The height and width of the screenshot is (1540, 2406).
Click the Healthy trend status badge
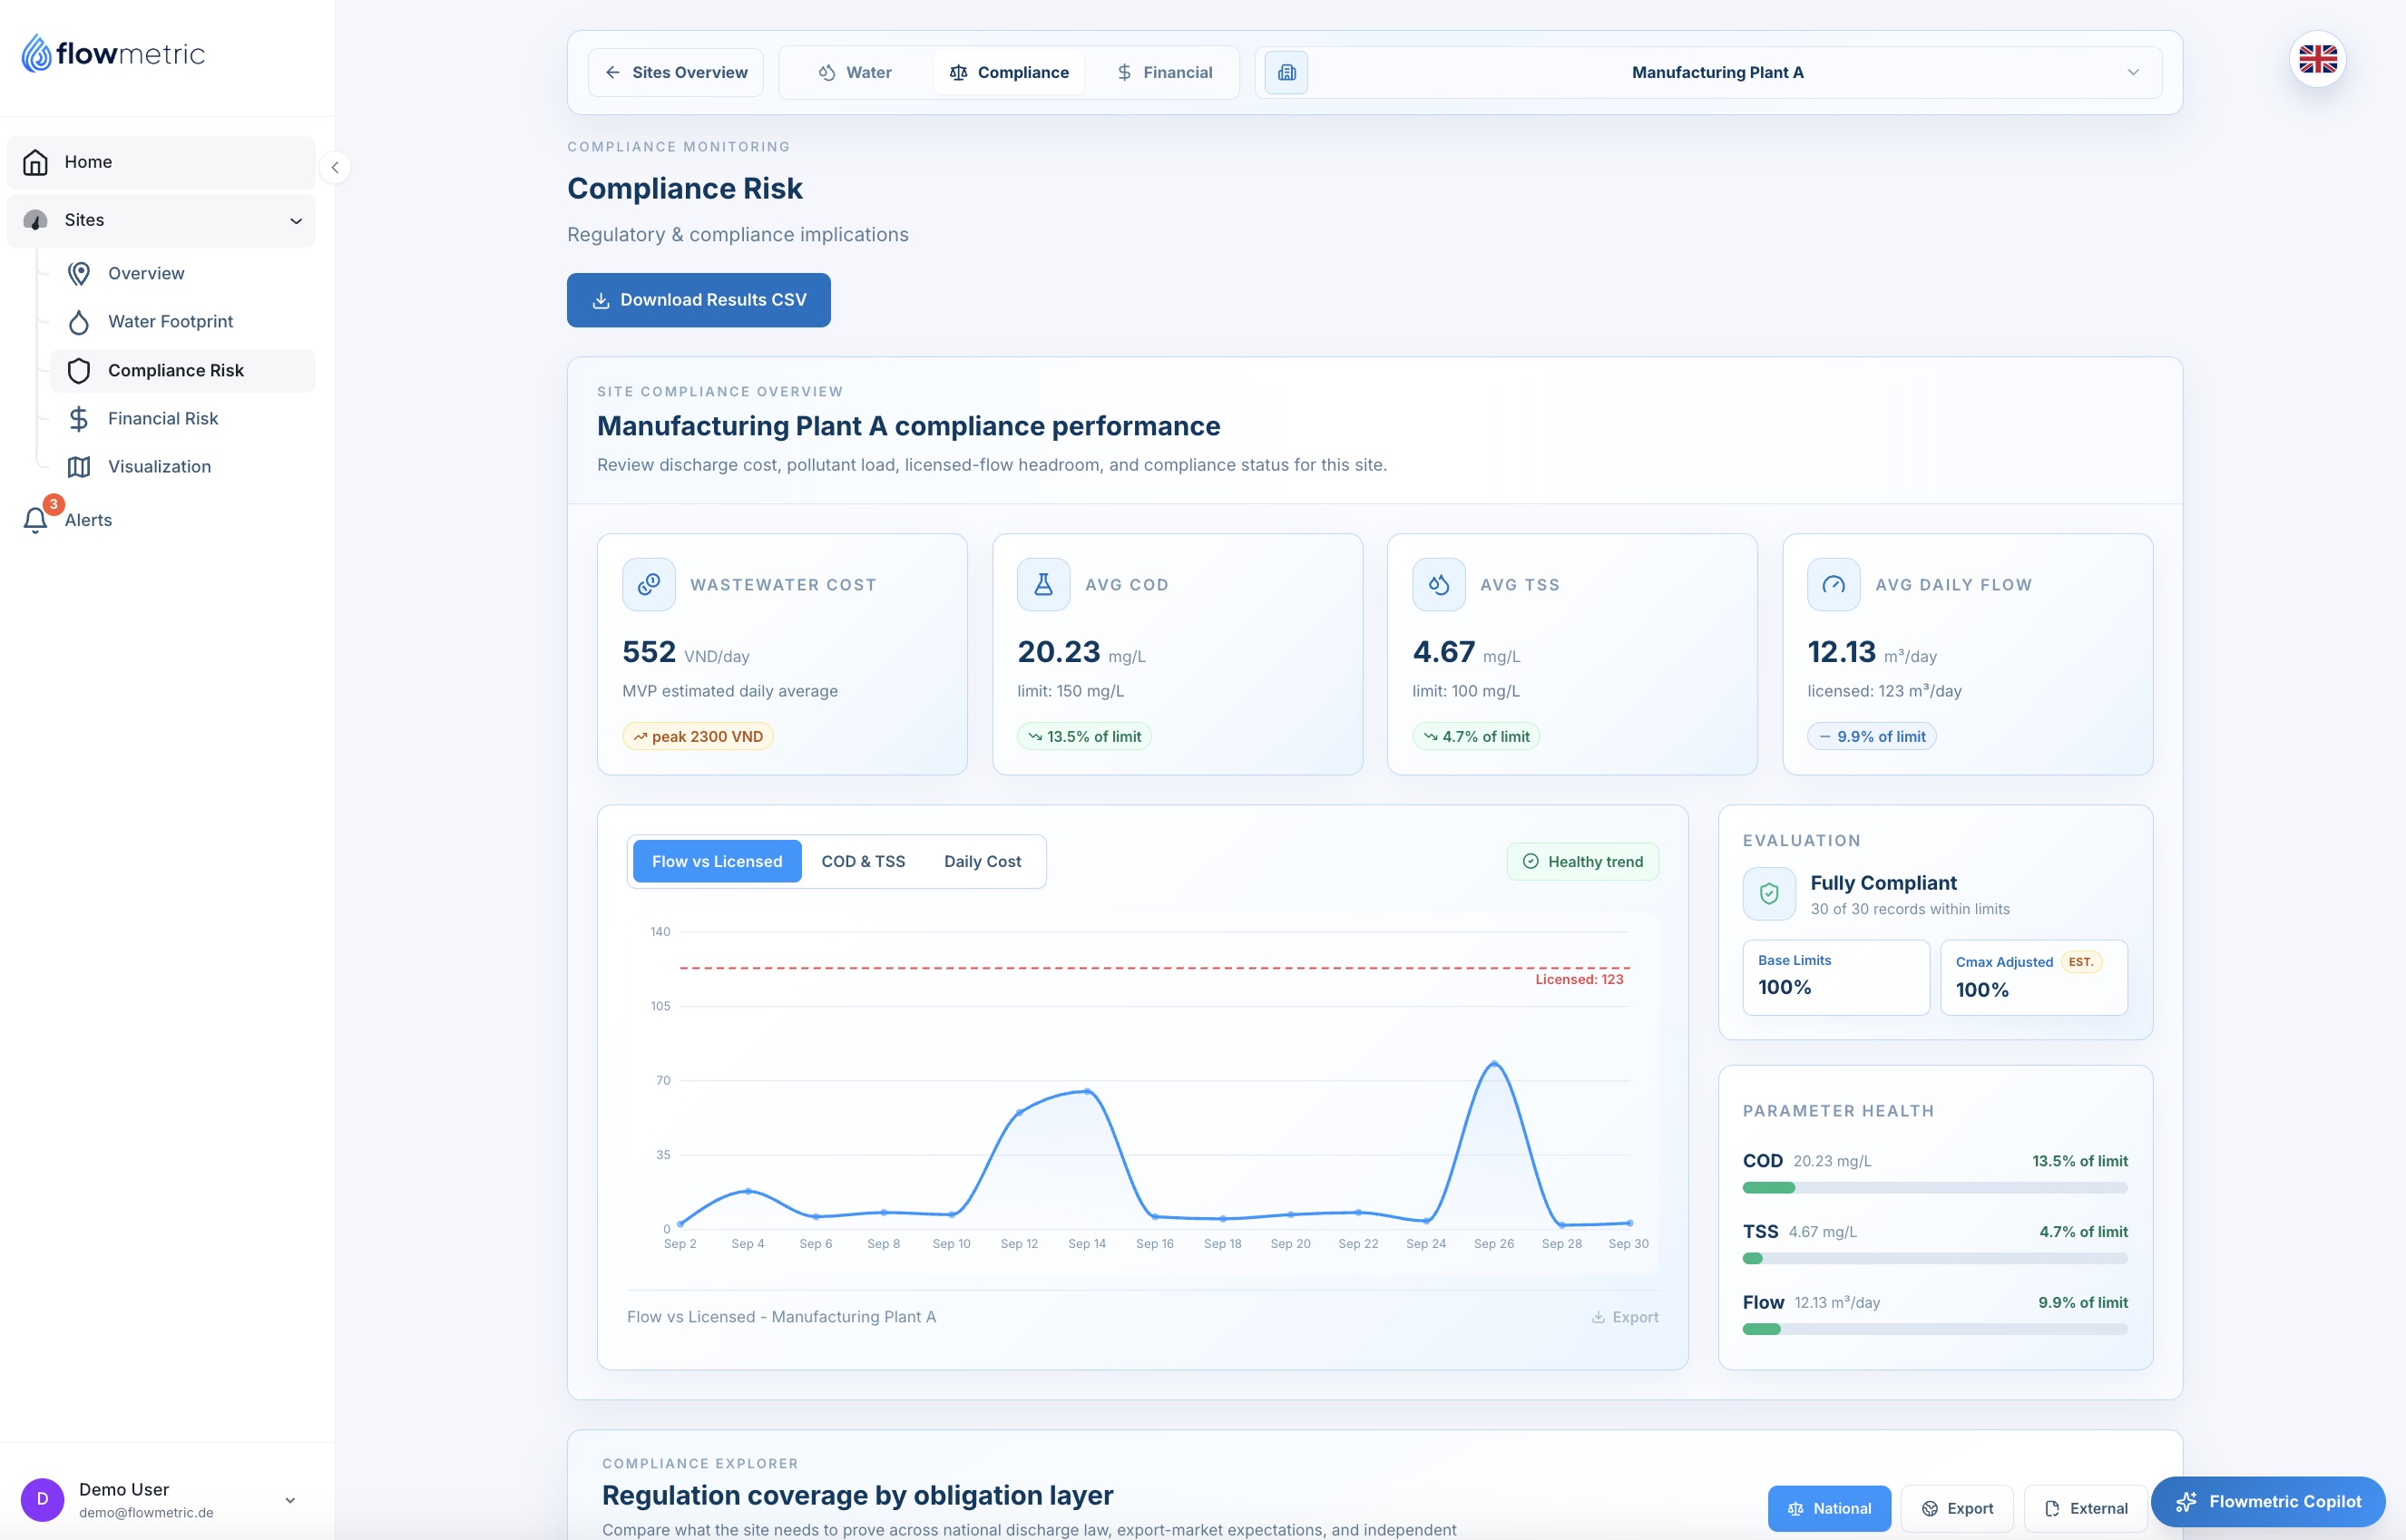1582,861
